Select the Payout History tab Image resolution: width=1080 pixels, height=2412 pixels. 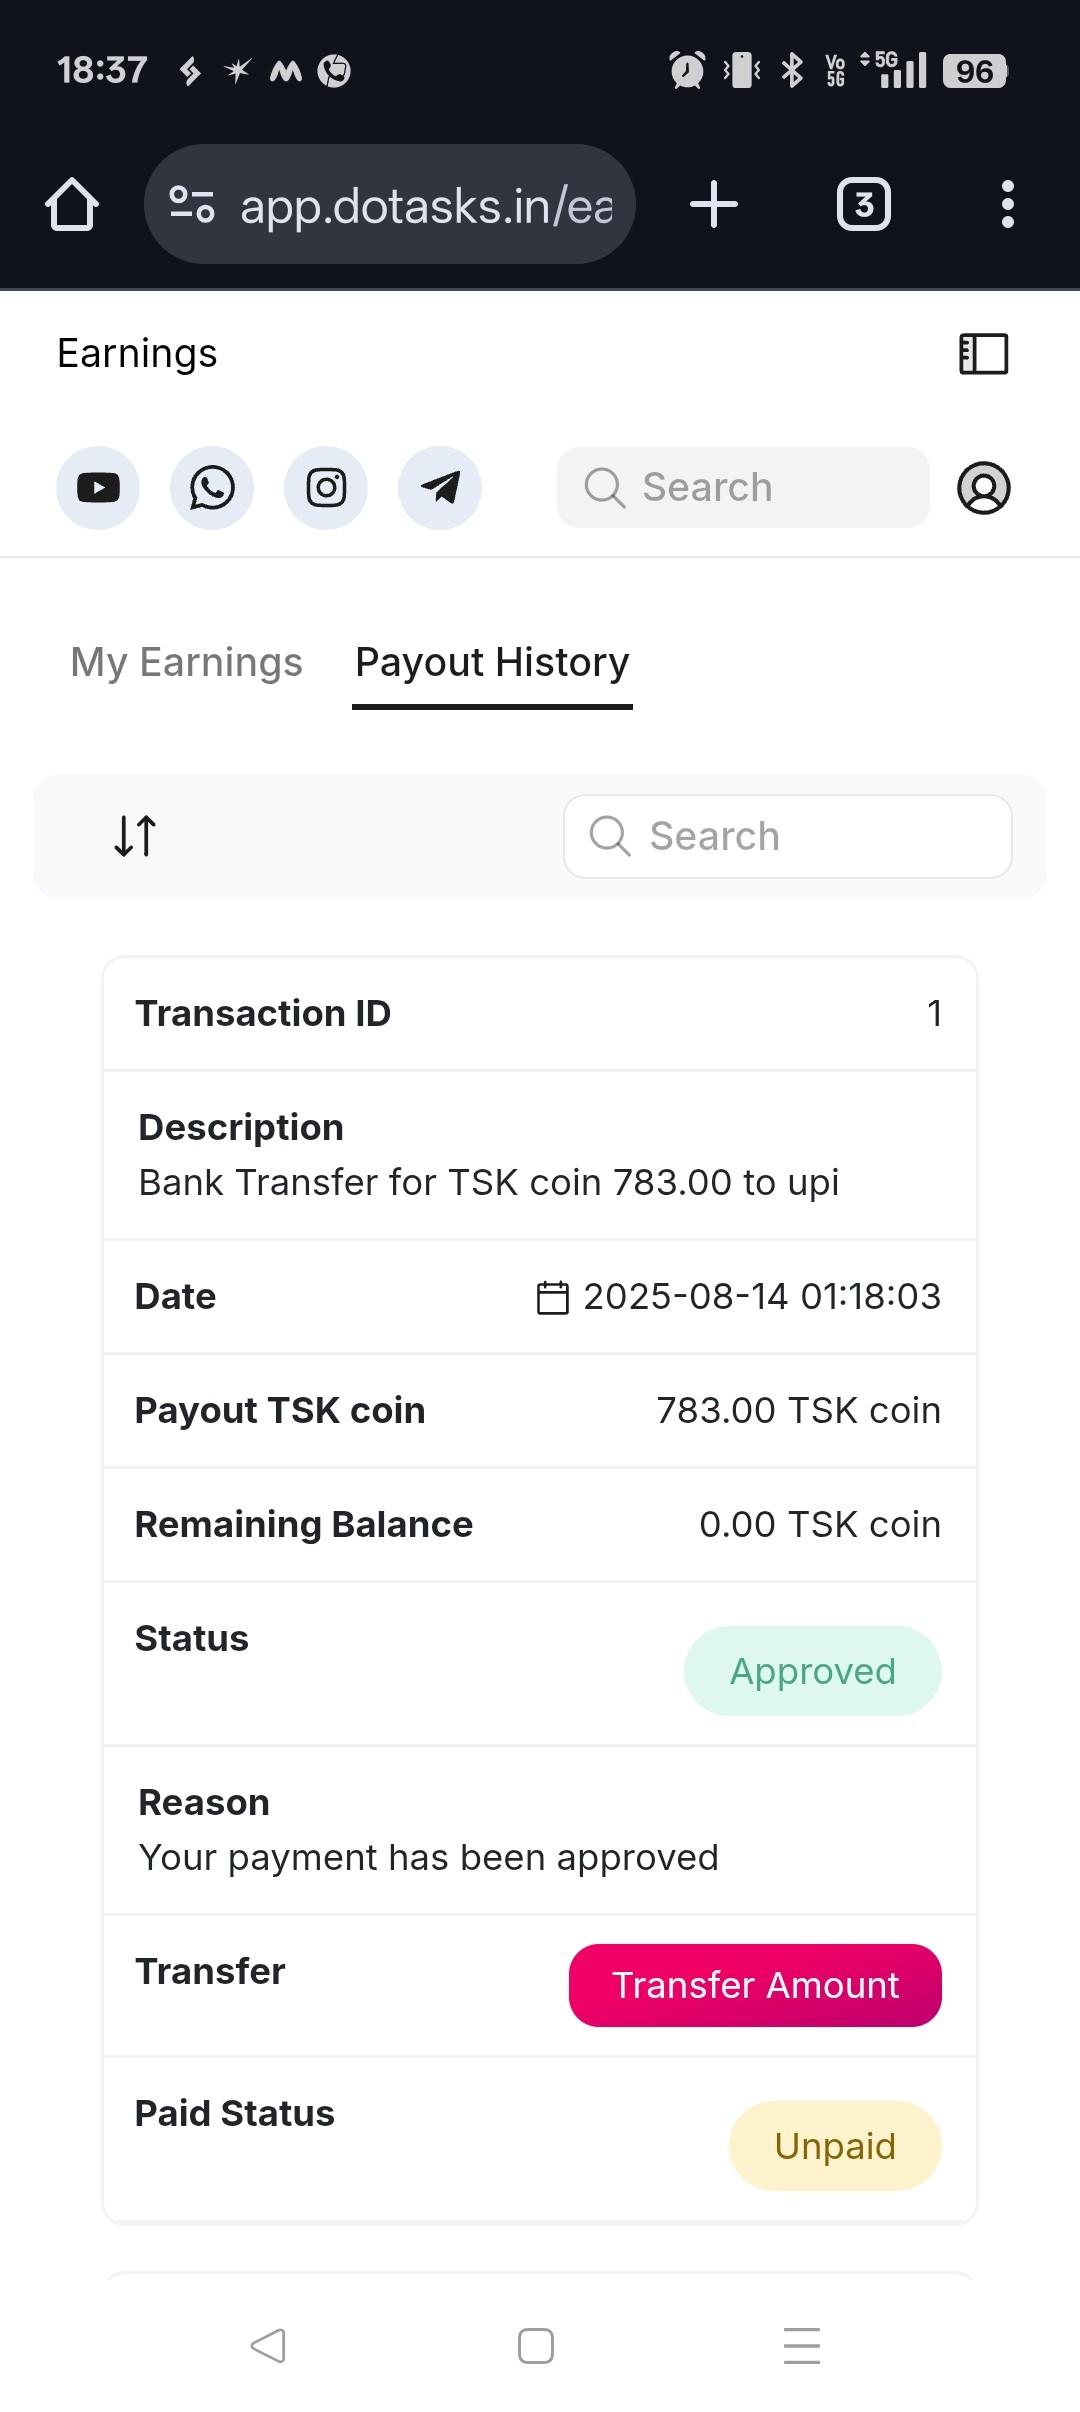(492, 663)
